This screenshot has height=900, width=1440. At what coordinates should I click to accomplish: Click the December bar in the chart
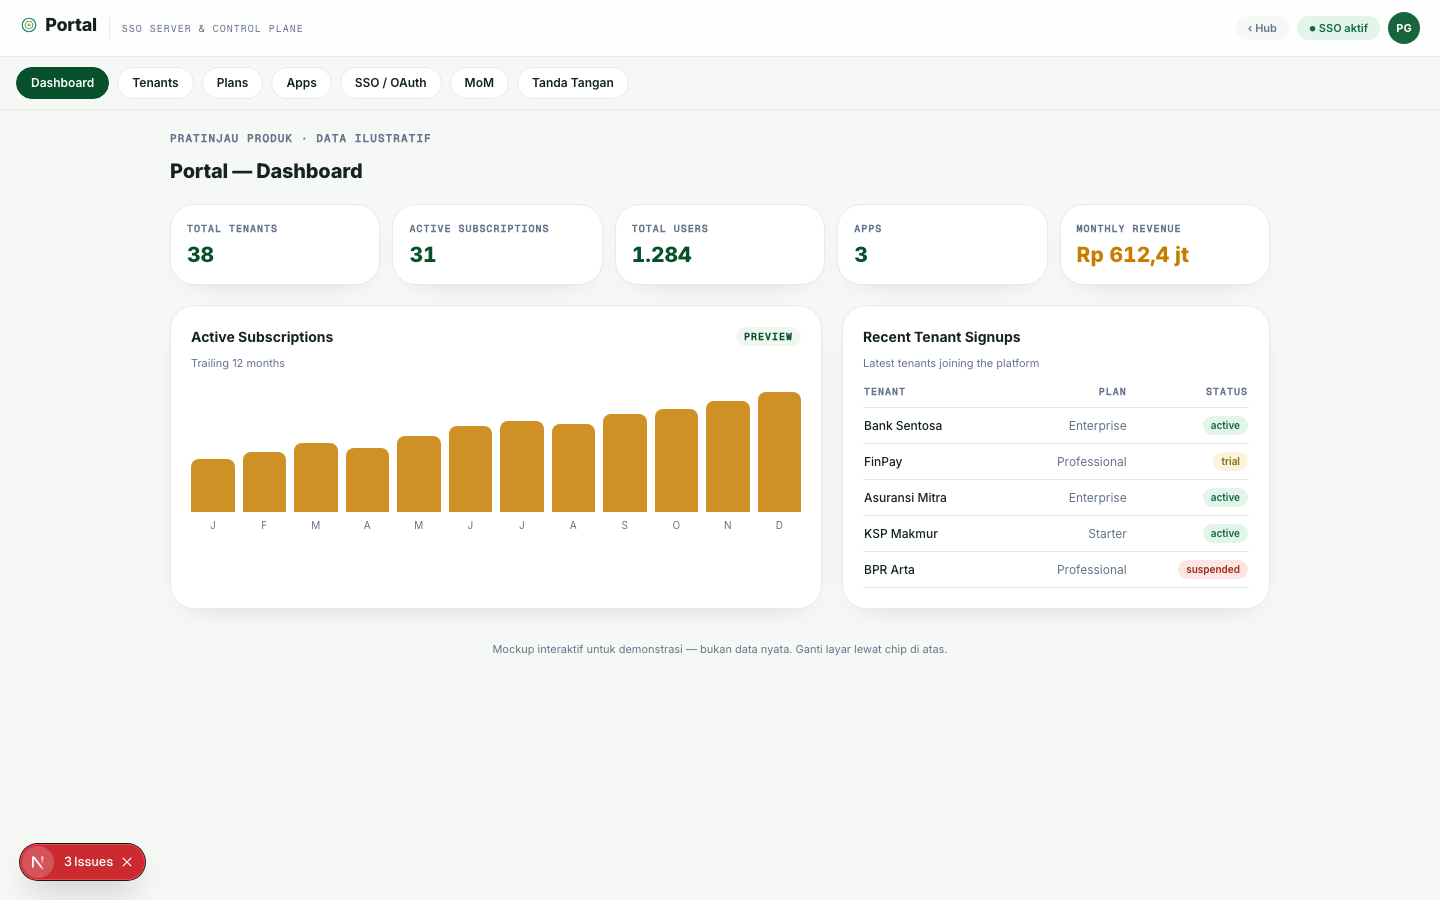[779, 452]
